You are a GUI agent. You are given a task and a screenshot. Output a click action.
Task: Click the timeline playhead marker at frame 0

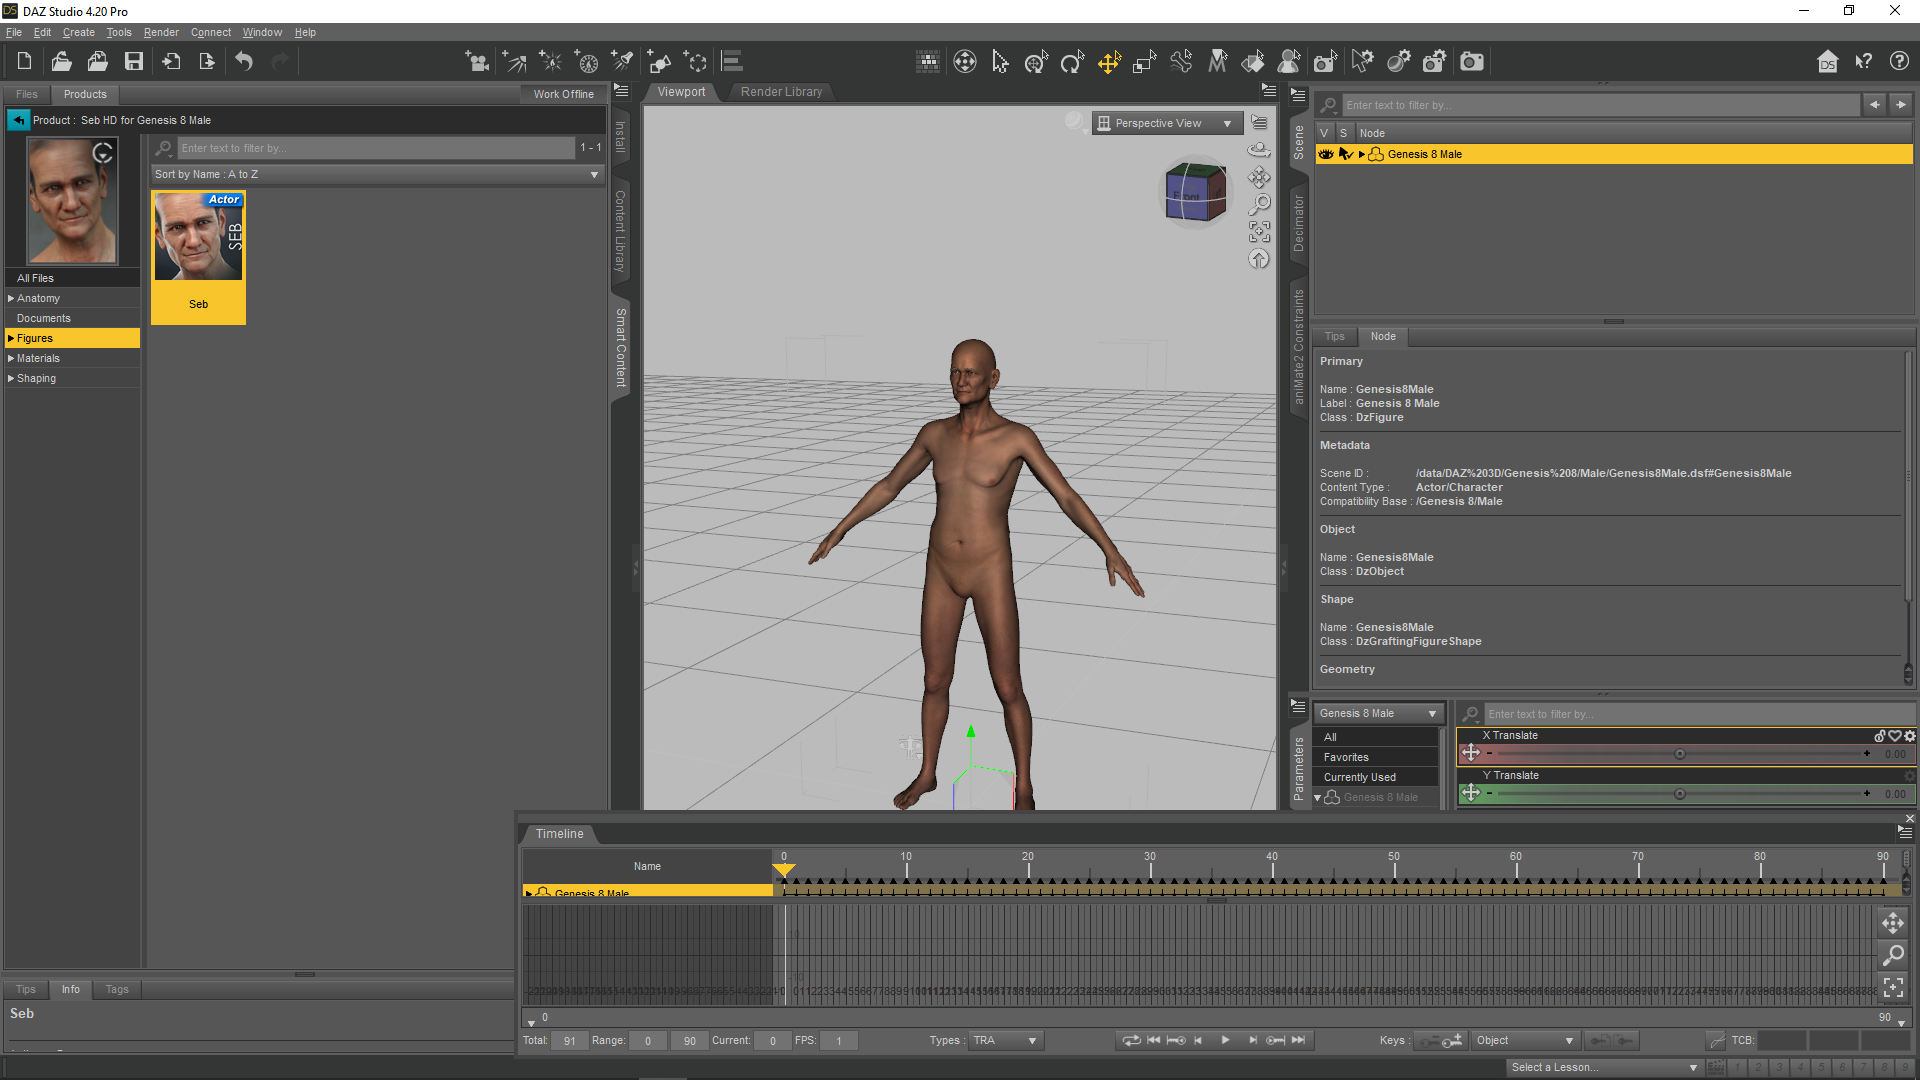(x=784, y=869)
